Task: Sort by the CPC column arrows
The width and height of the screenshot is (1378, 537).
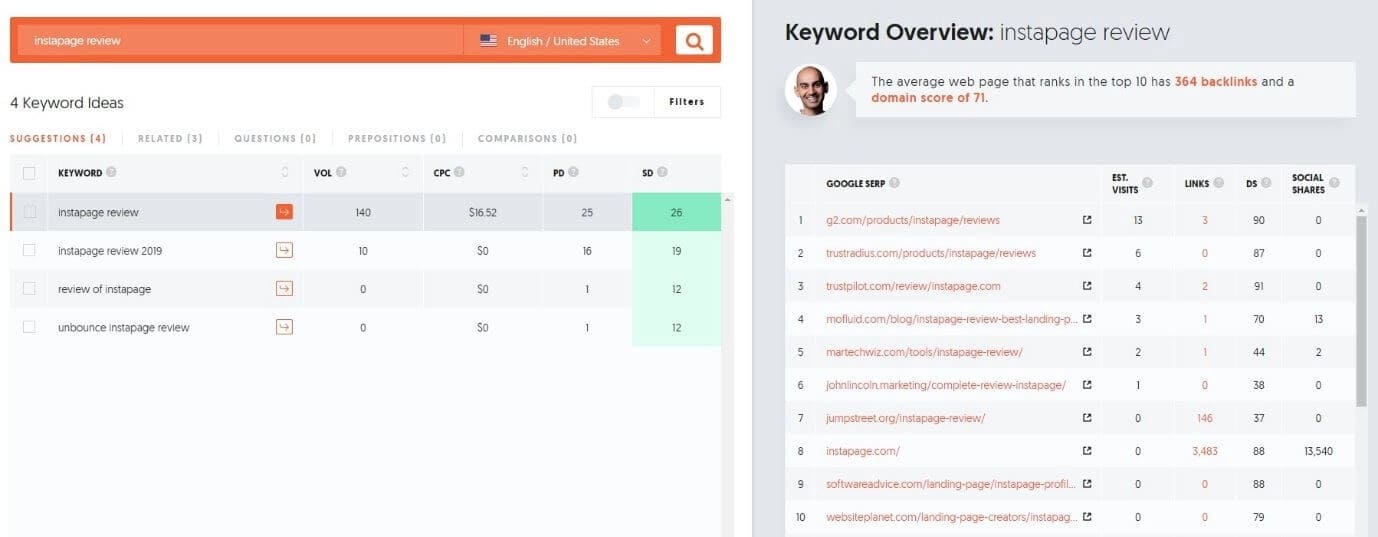Action: (x=525, y=173)
